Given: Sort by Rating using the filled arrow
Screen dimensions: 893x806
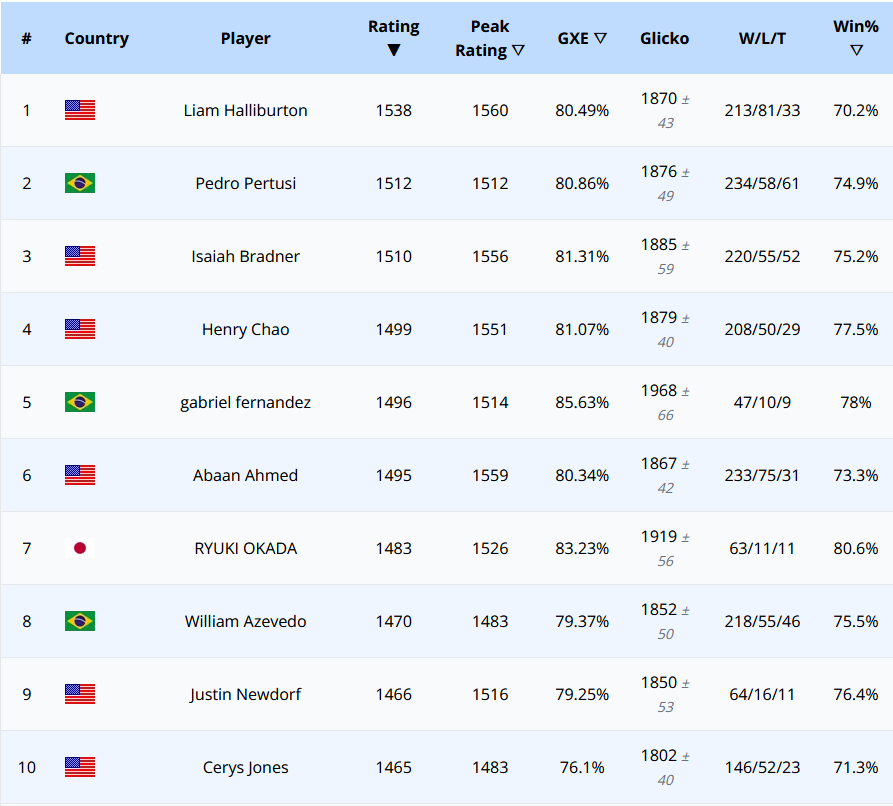Looking at the screenshot, I should (394, 50).
